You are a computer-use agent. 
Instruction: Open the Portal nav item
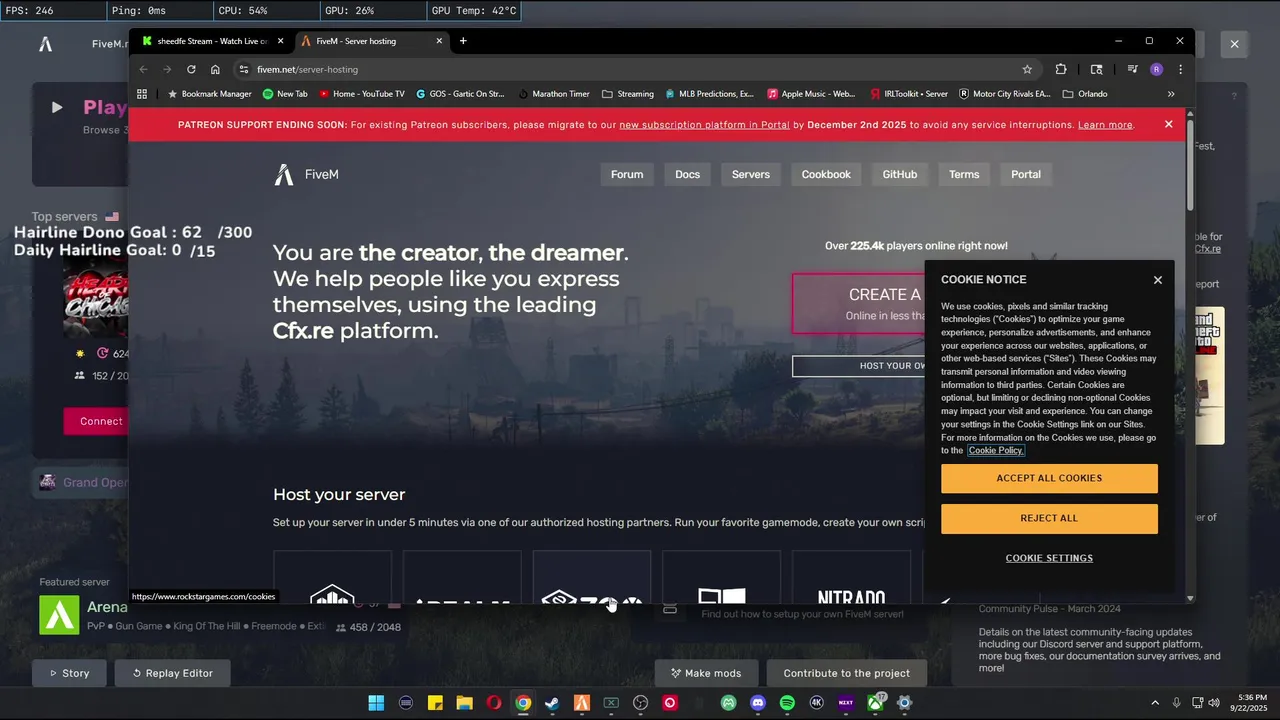1026,174
